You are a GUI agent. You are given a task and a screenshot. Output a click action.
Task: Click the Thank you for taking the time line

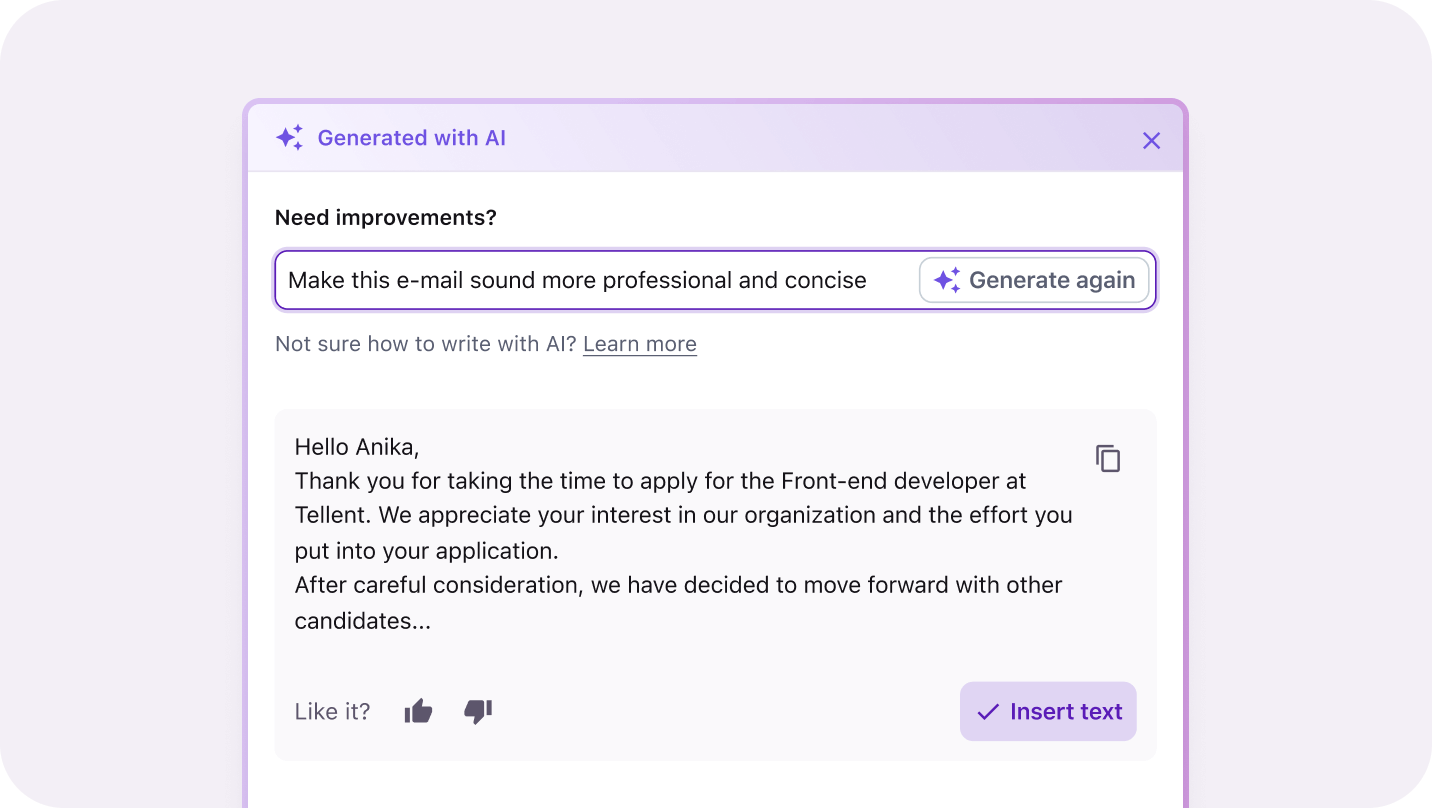coord(660,481)
